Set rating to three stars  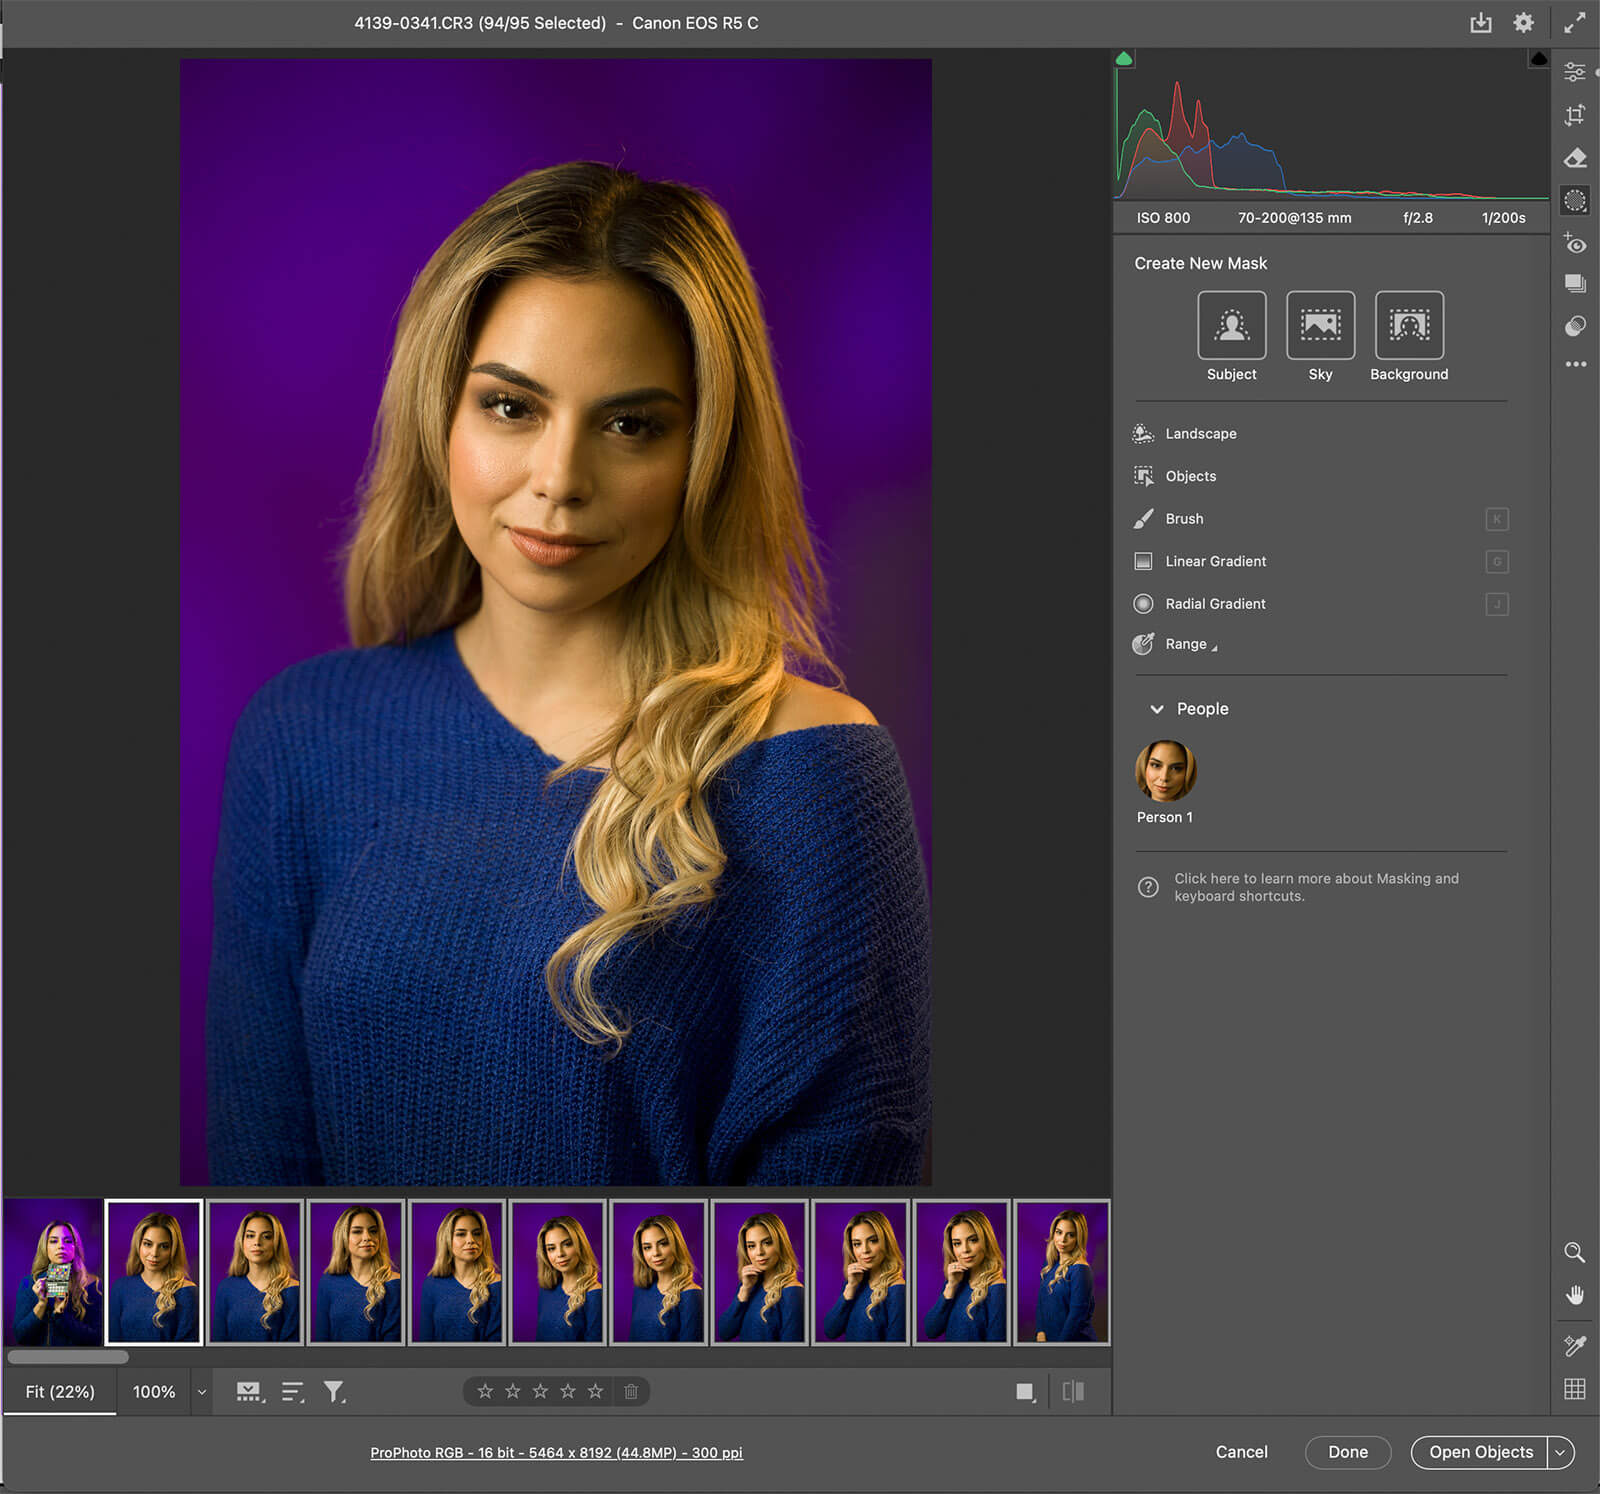[x=540, y=1391]
